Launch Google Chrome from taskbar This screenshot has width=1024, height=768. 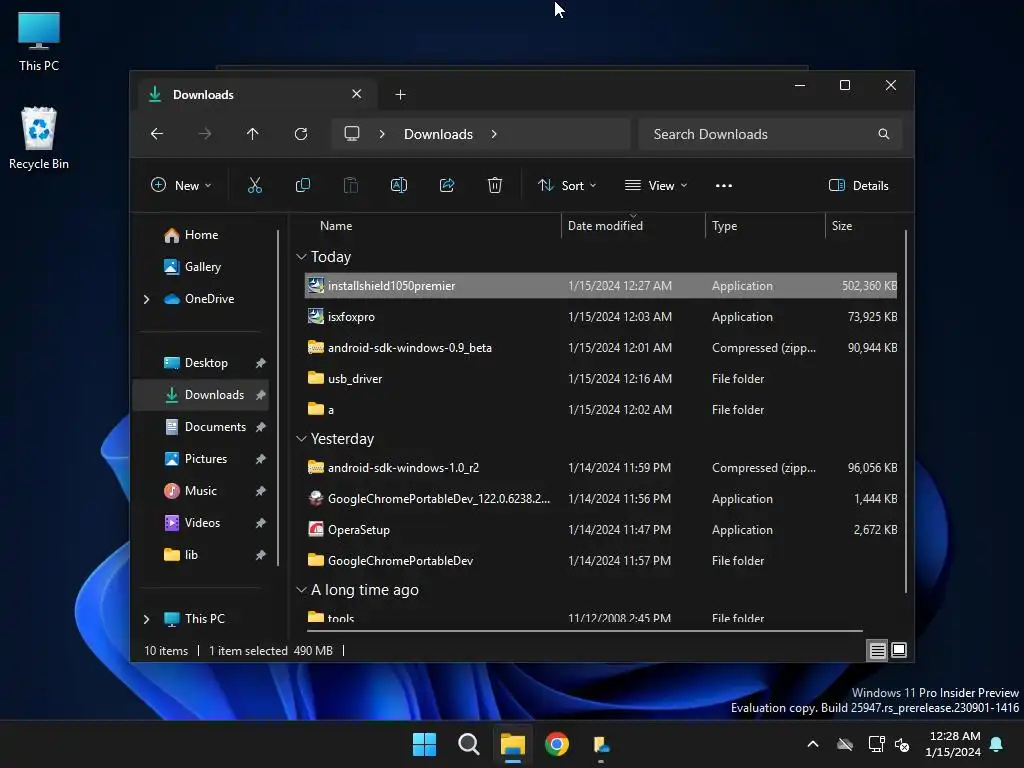(557, 744)
